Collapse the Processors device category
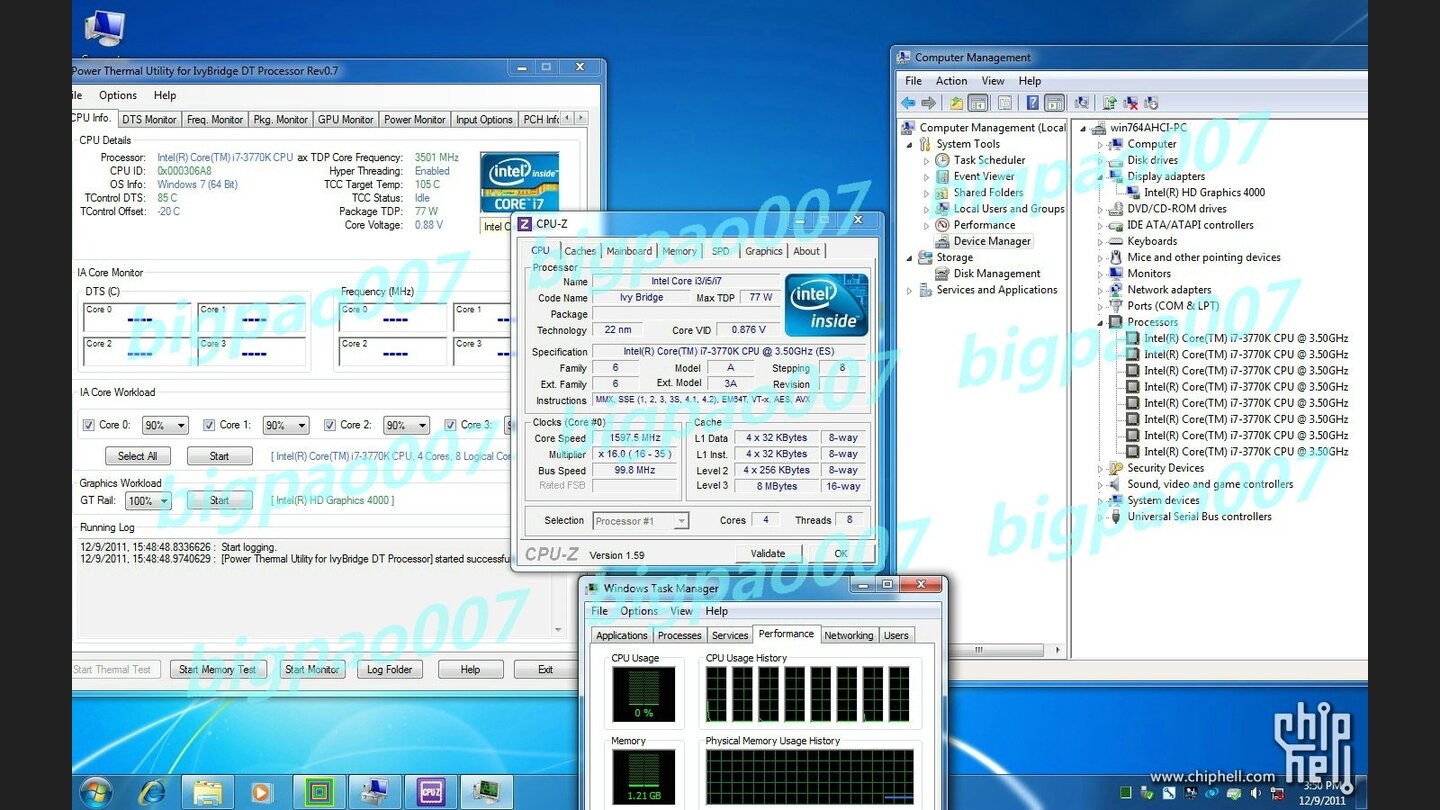Screen dimensions: 1440x810 point(1100,322)
